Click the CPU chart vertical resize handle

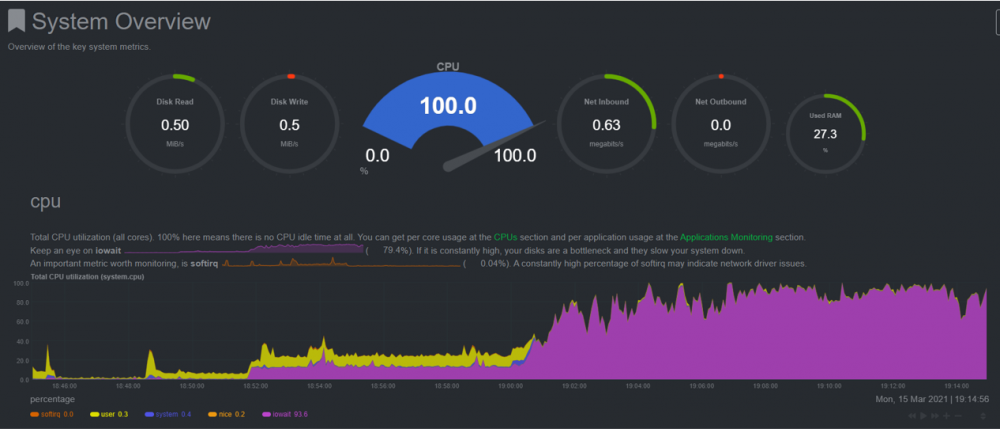pos(983,416)
